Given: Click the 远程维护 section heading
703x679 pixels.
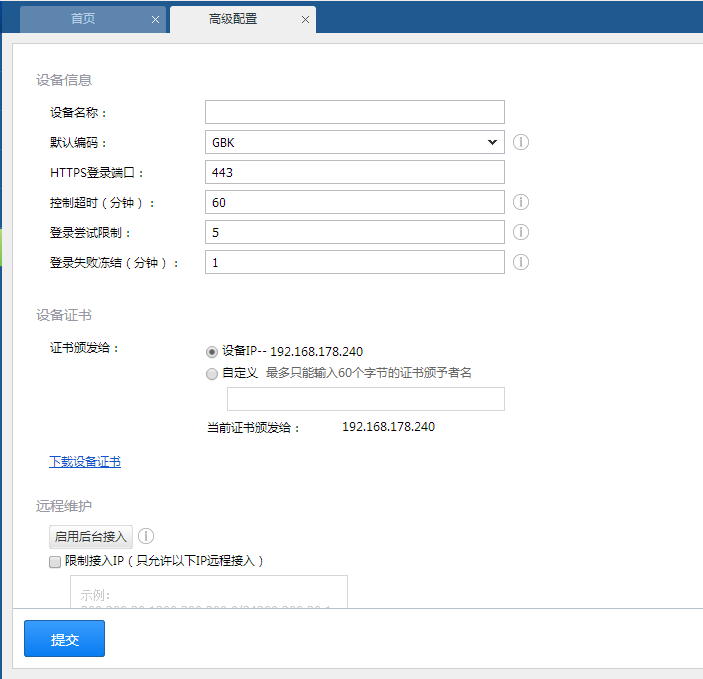Looking at the screenshot, I should tap(64, 506).
